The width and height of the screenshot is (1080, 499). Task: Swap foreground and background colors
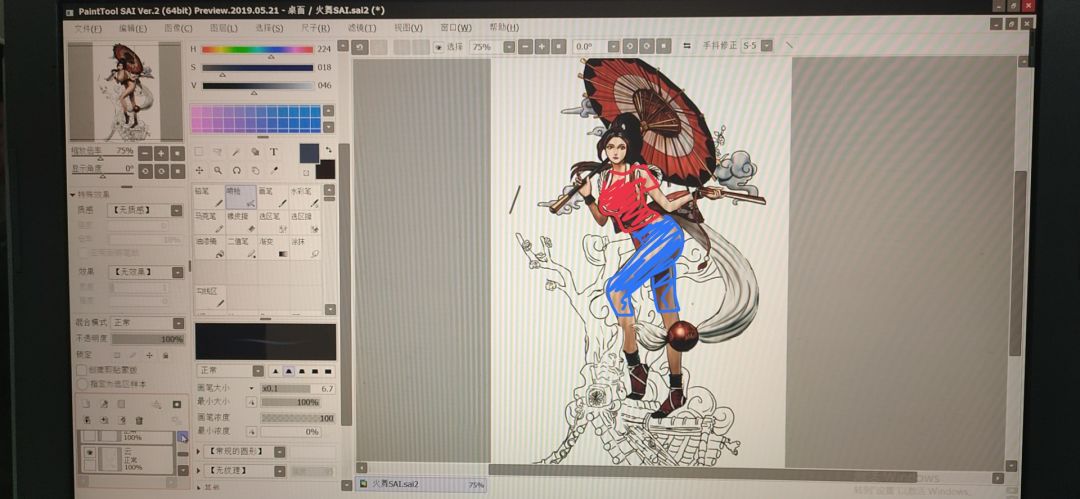[x=329, y=150]
